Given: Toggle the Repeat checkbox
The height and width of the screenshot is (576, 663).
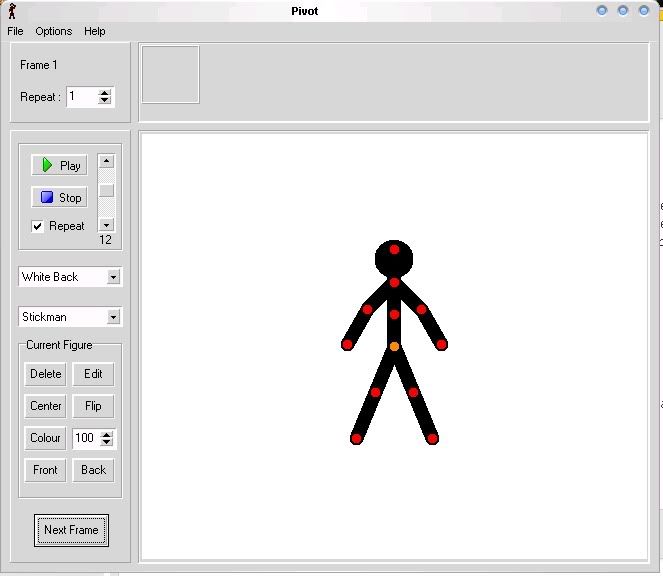Looking at the screenshot, I should (x=38, y=226).
